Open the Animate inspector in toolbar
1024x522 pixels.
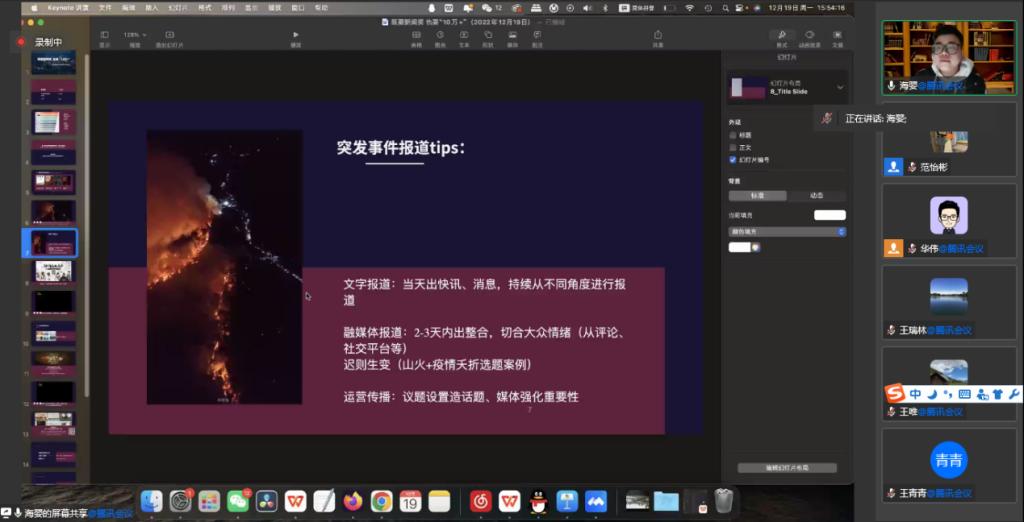(809, 36)
